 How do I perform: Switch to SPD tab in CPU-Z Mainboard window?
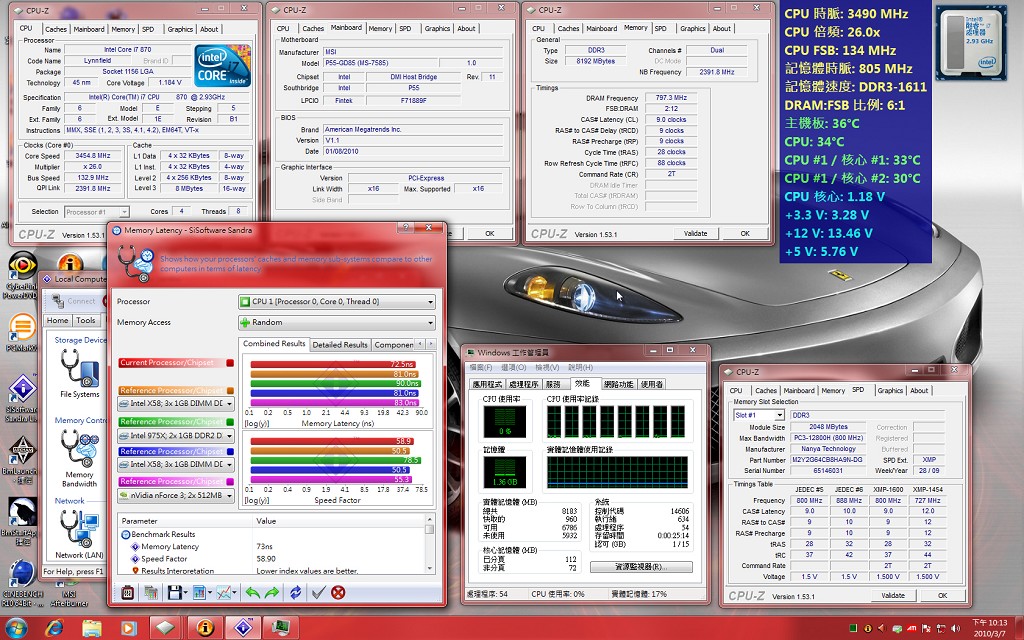click(x=405, y=29)
